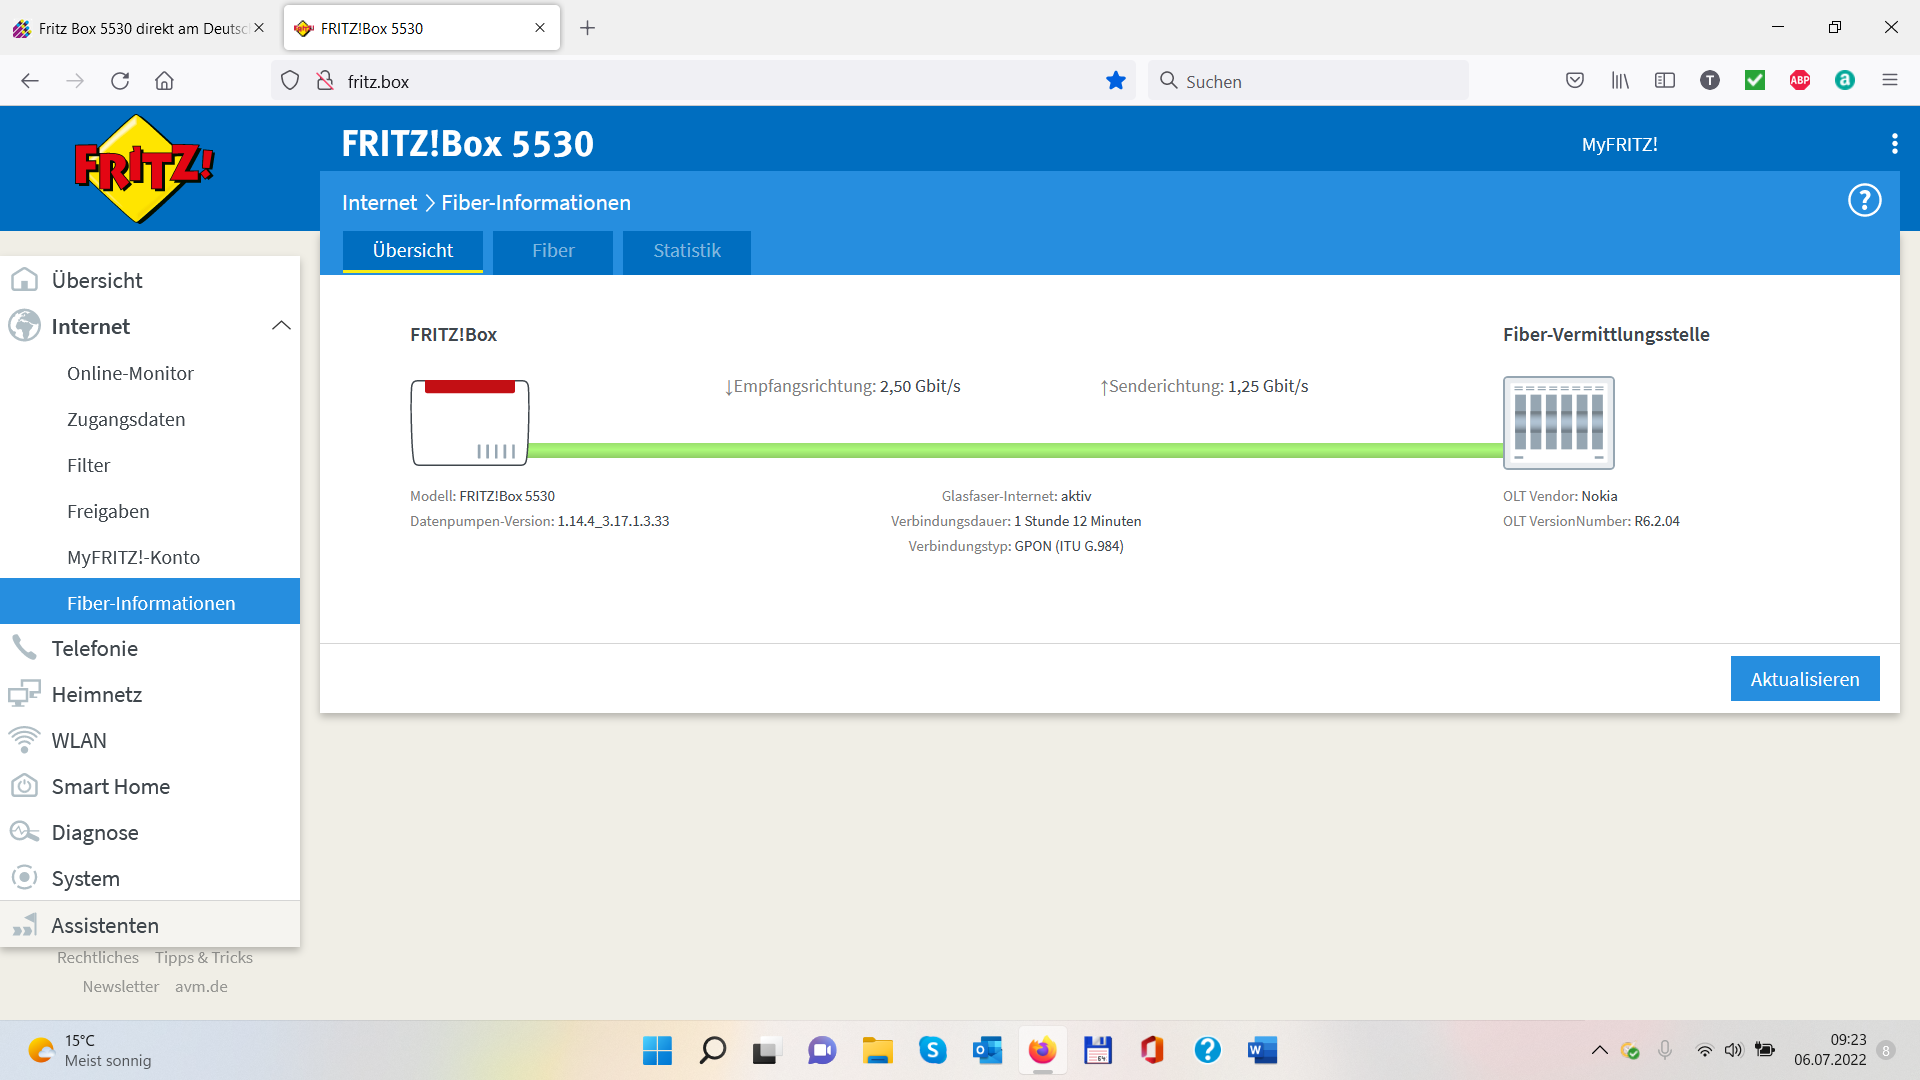Open the weather widget
The width and height of the screenshot is (1920, 1080).
pos(90,1050)
